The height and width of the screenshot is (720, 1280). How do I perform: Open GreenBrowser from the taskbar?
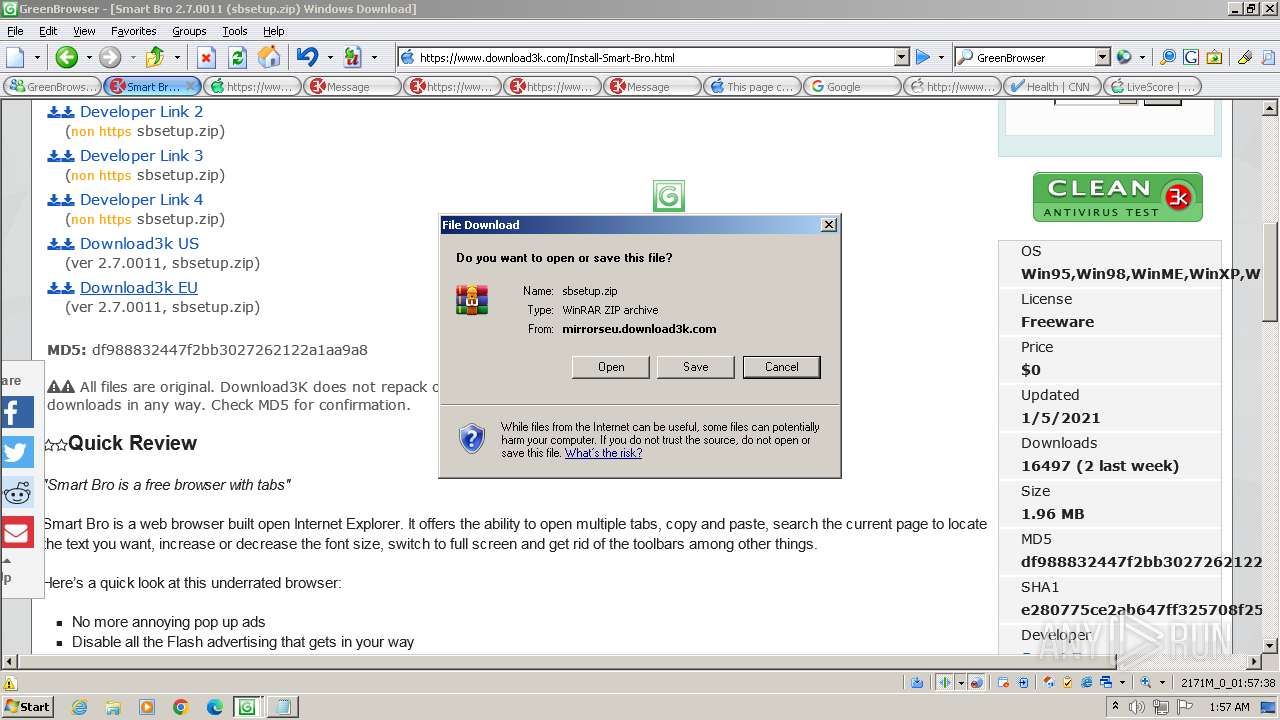(x=246, y=707)
